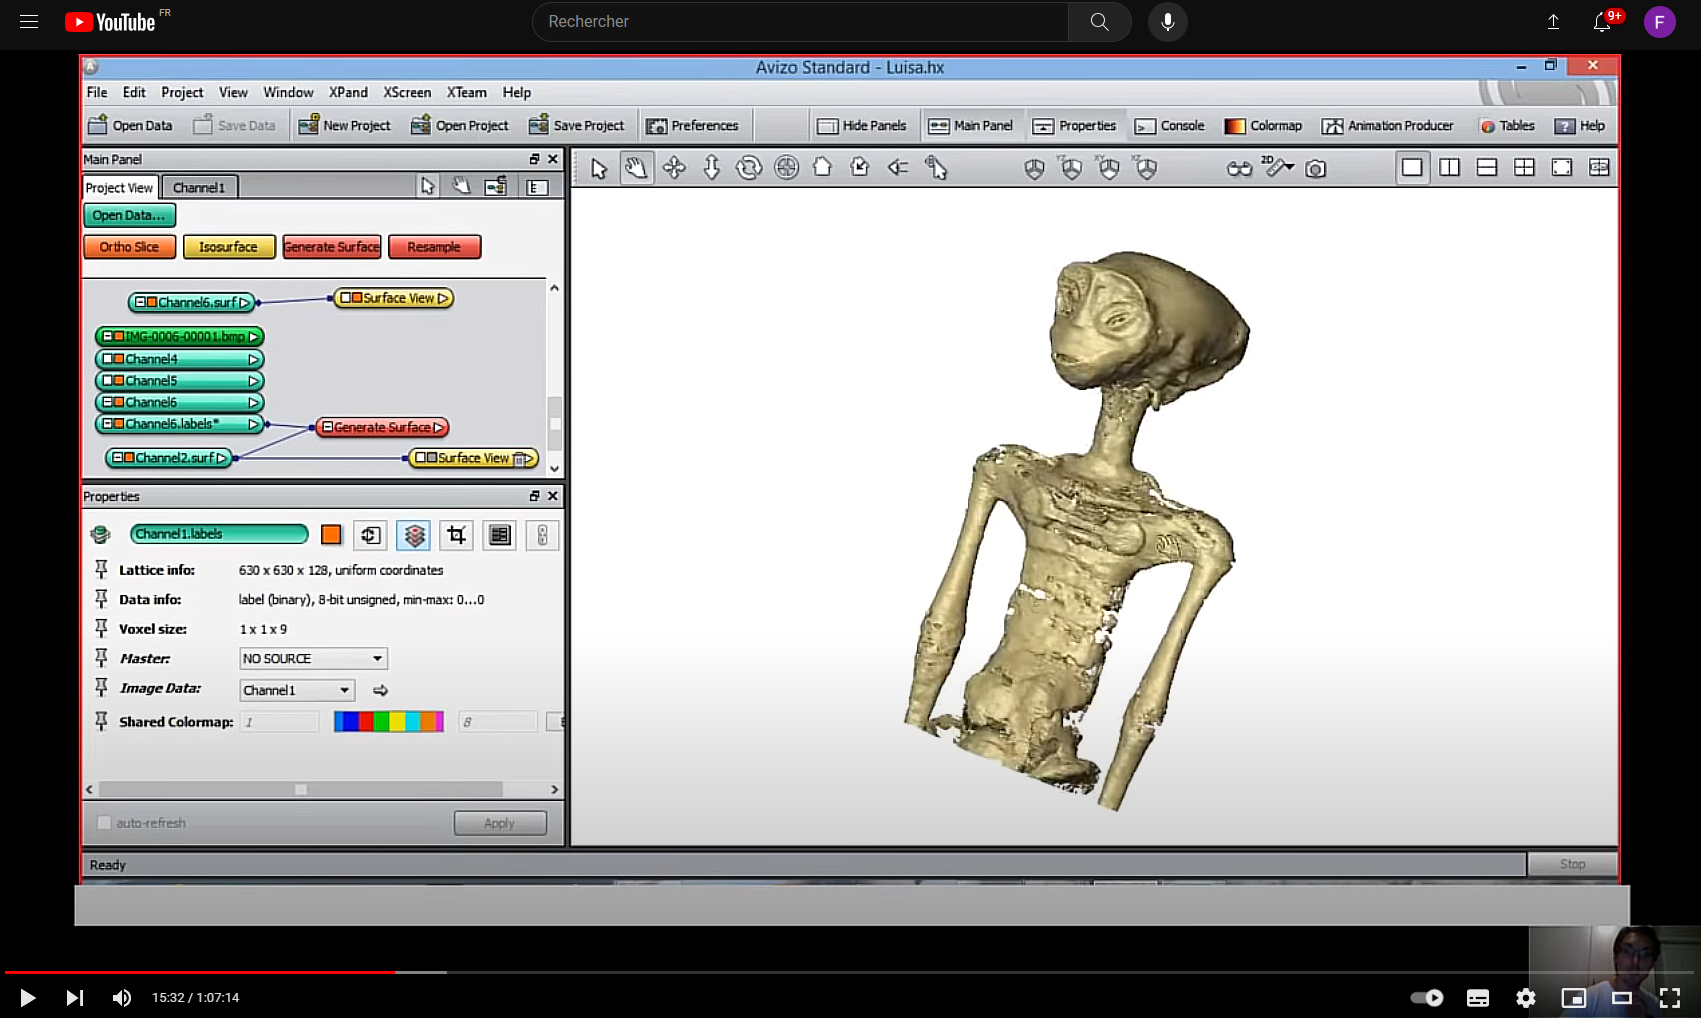The image size is (1701, 1018).
Task: Open the Colormap toolbar item
Action: (x=1264, y=126)
